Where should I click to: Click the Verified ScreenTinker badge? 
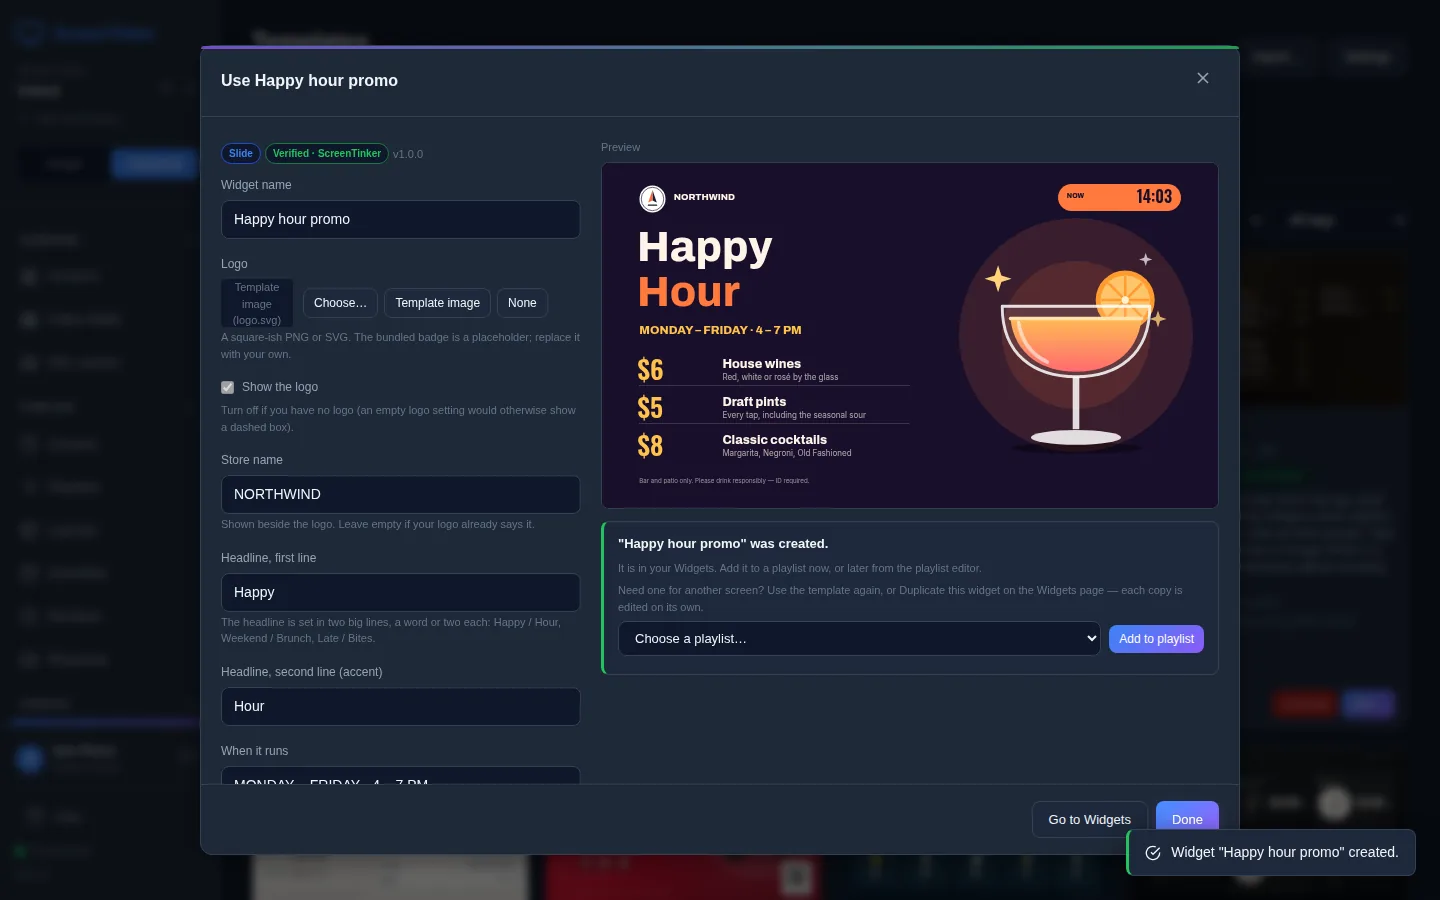(327, 153)
